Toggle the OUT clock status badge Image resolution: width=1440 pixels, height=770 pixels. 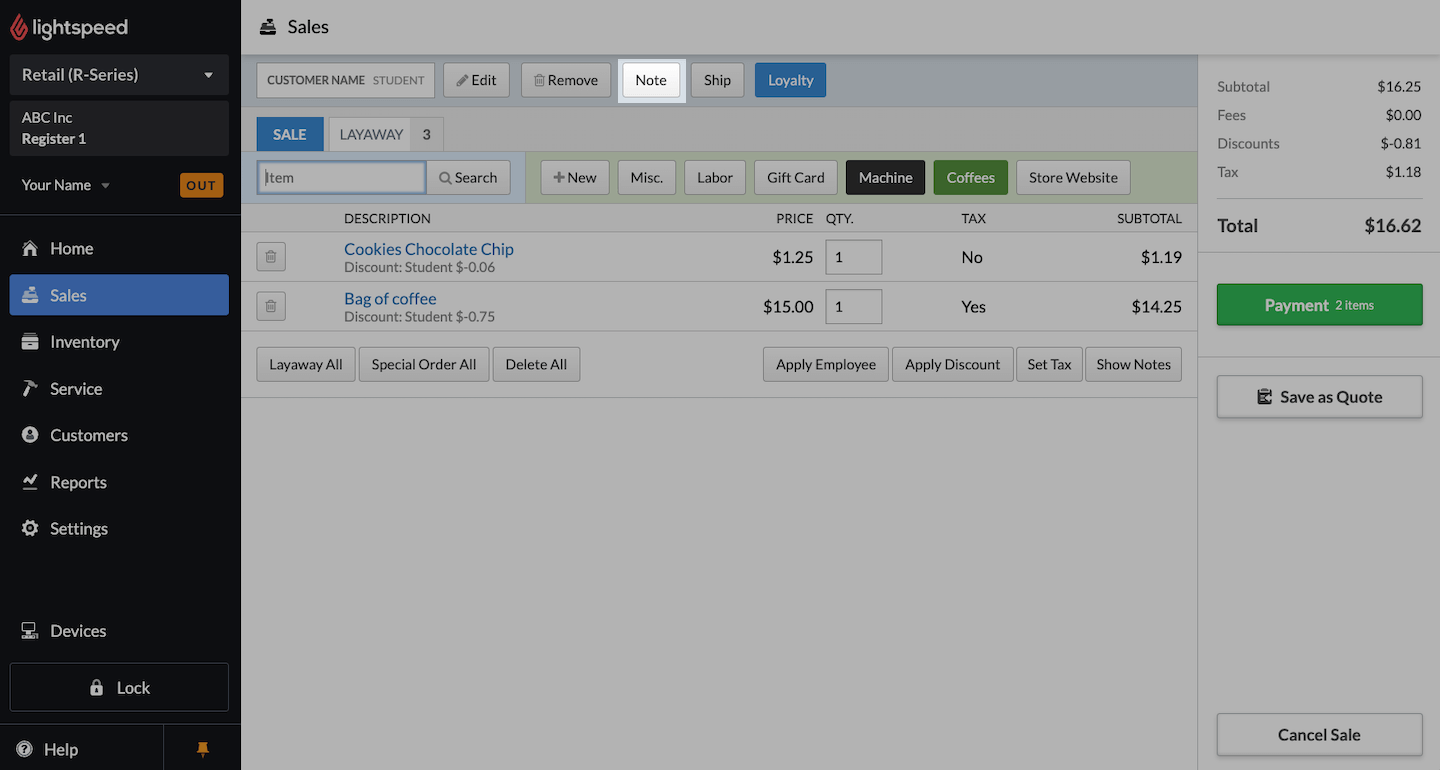pyautogui.click(x=201, y=185)
